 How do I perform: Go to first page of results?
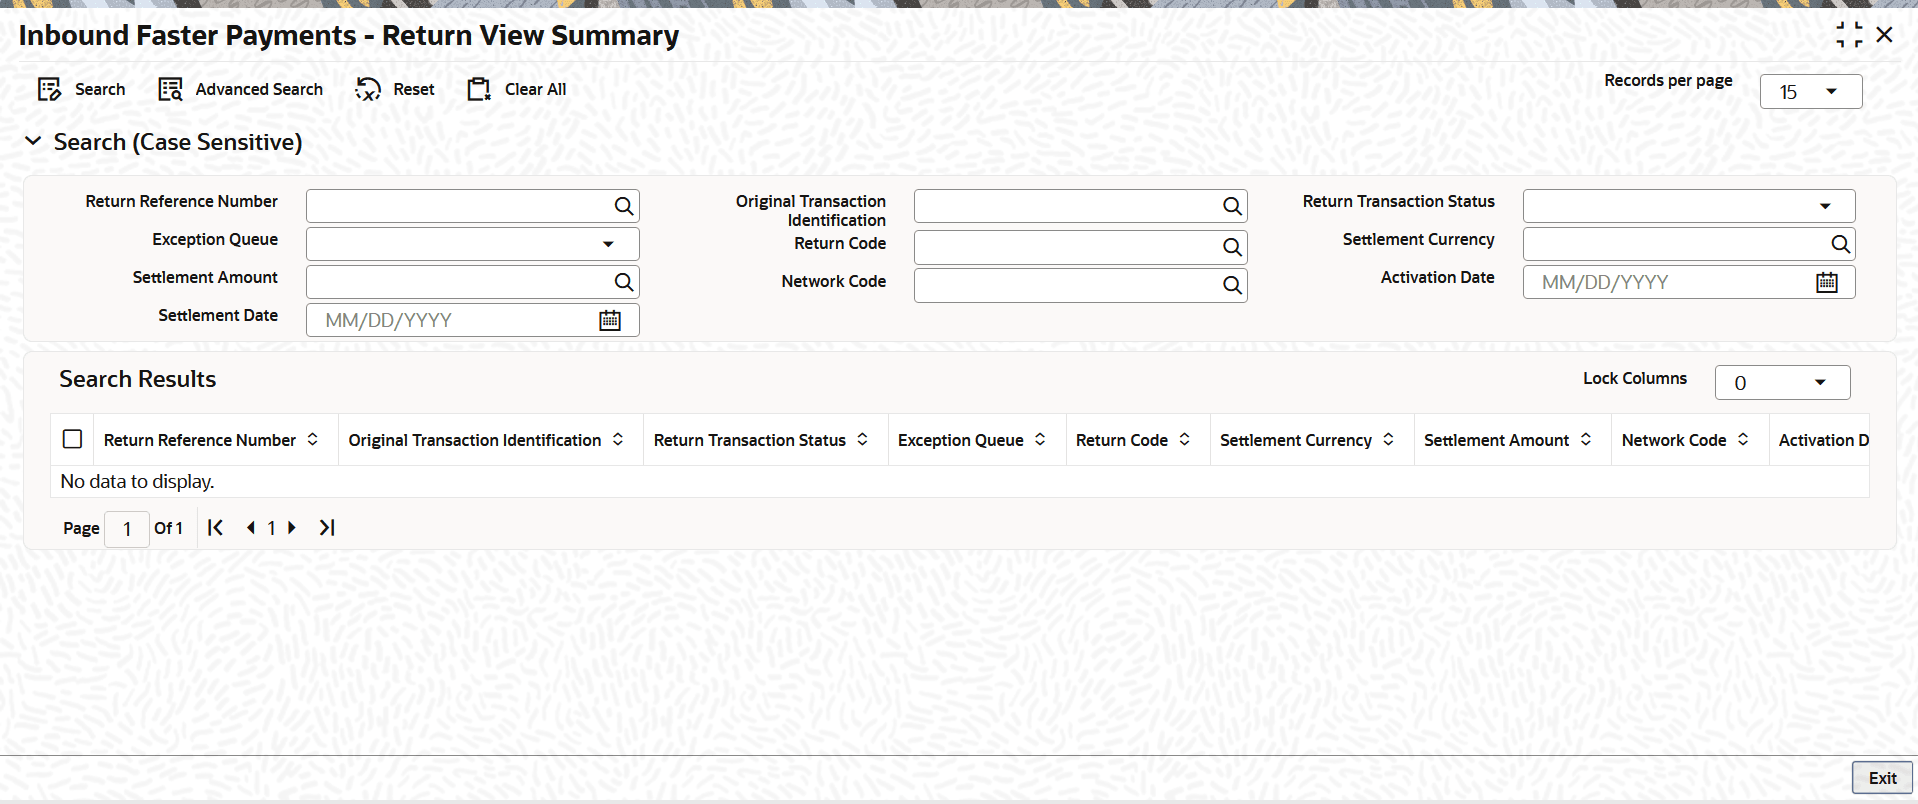(215, 528)
